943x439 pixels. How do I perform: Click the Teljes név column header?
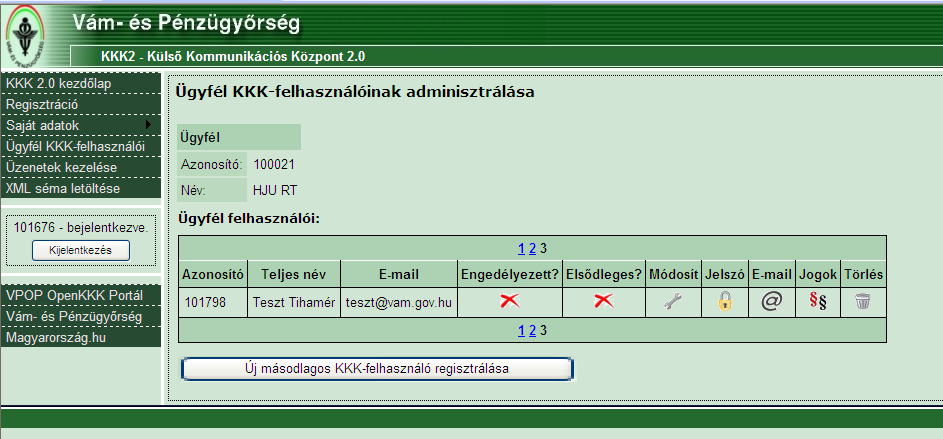(x=293, y=274)
